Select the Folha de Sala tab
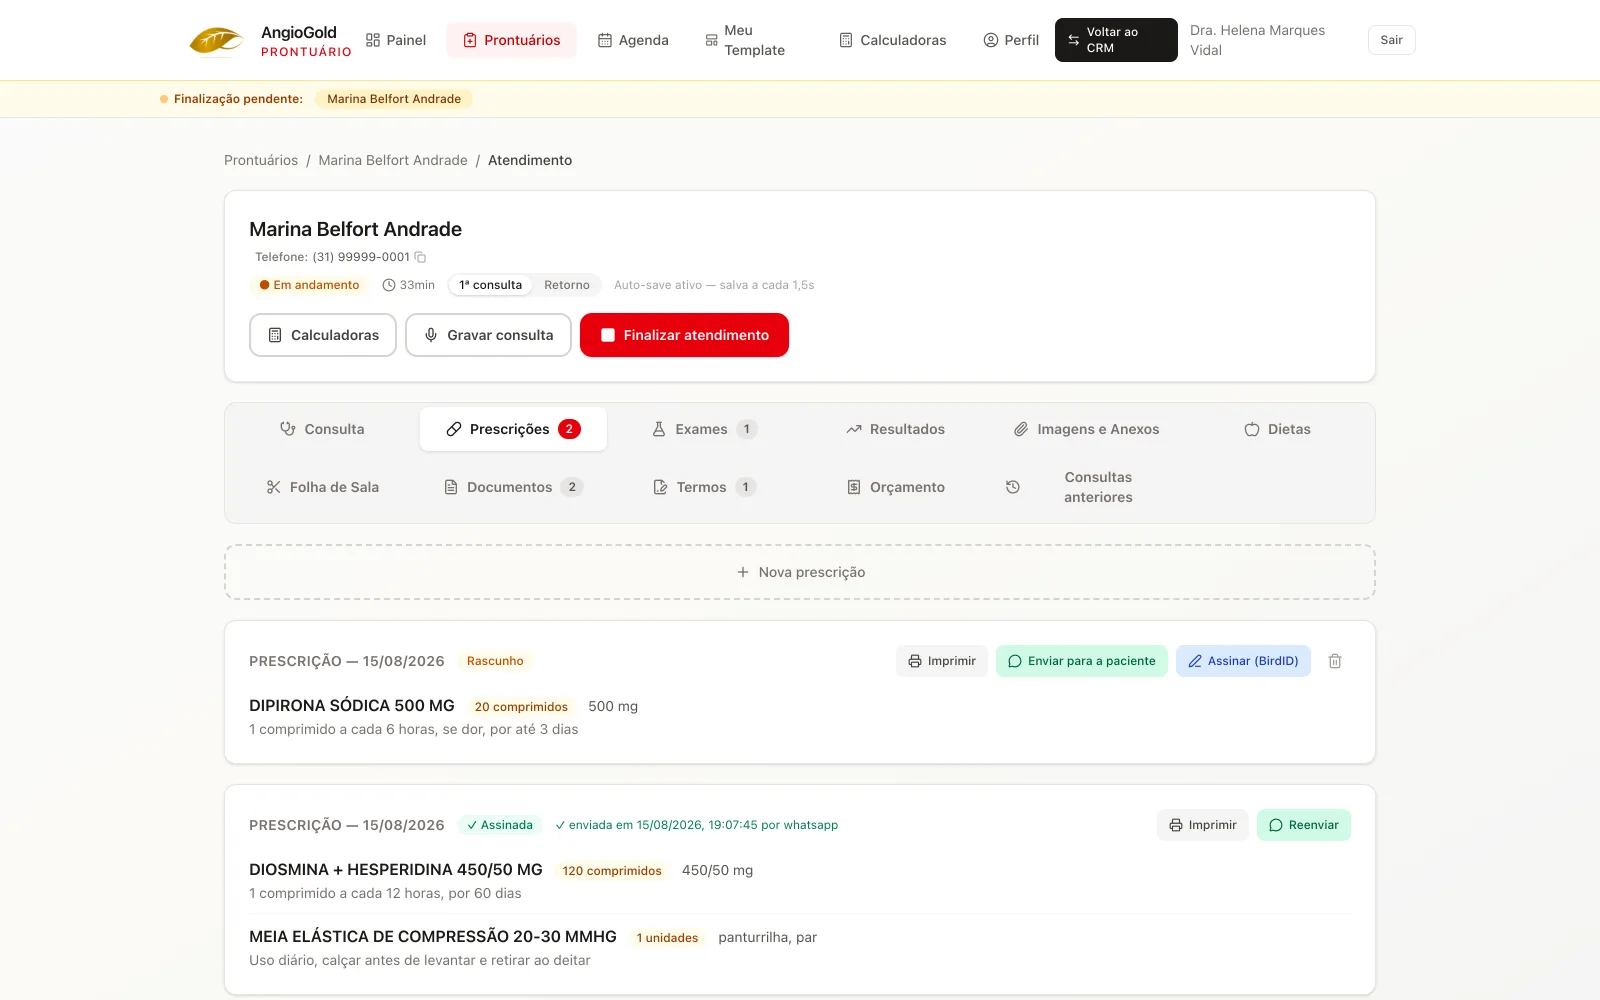The image size is (1600, 1000). point(322,487)
